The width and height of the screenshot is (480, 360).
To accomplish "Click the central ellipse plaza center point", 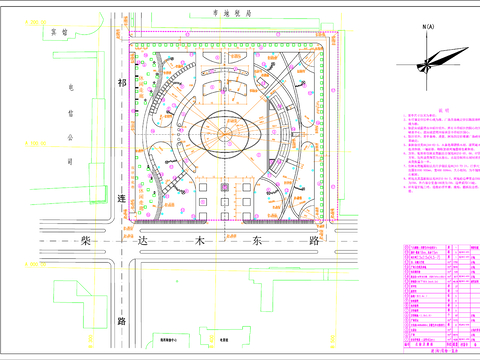I will pyautogui.click(x=224, y=134).
